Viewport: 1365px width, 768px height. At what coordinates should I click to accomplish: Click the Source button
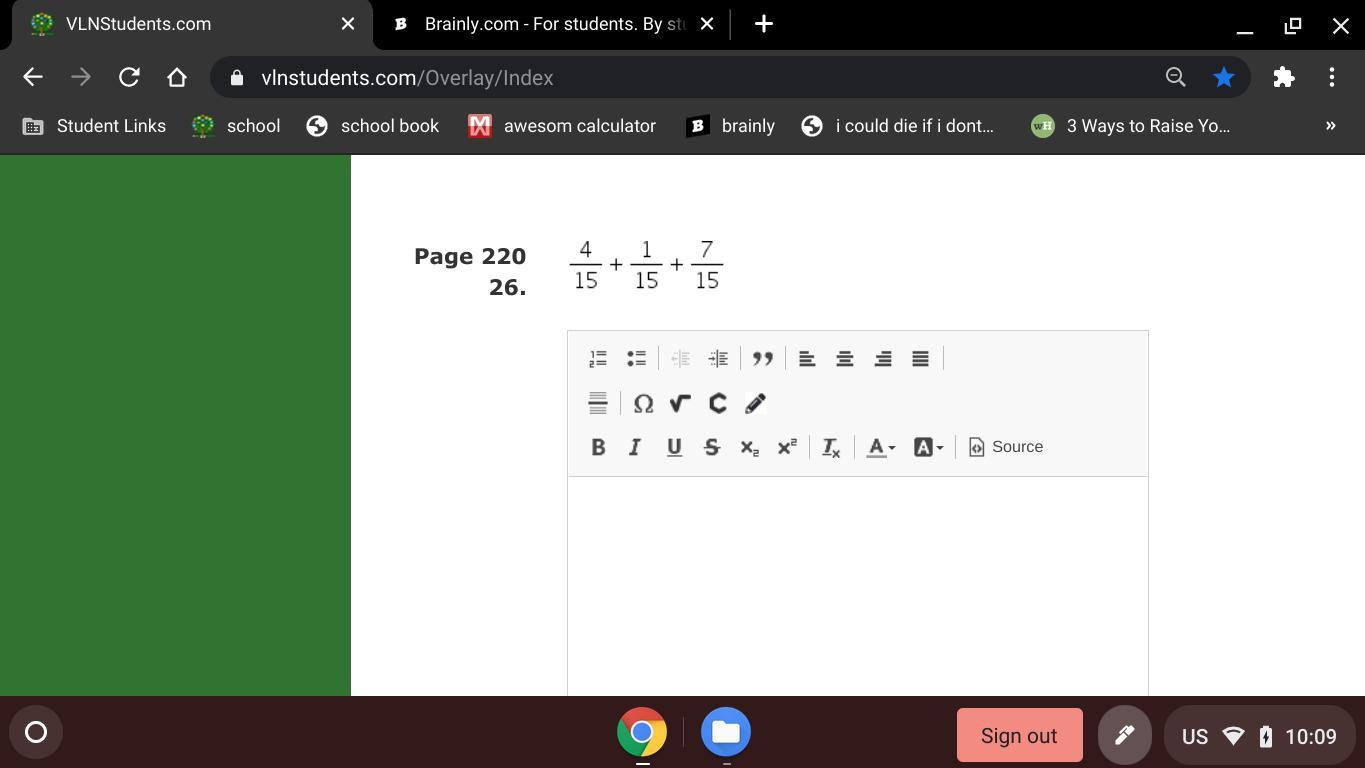point(1006,447)
